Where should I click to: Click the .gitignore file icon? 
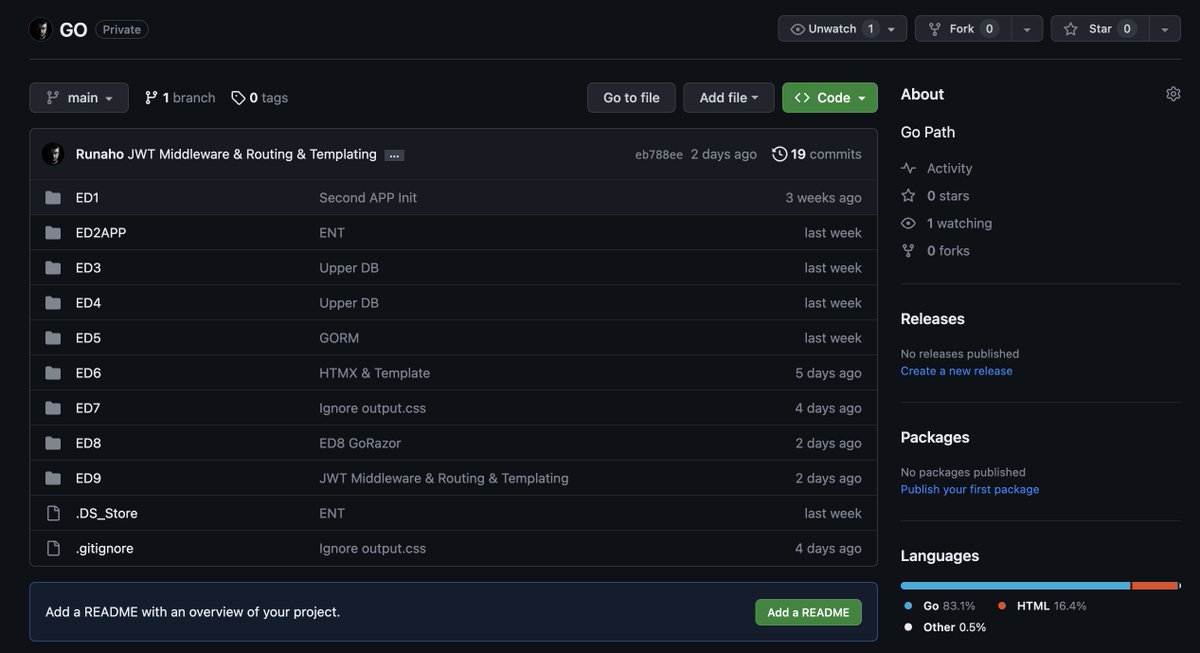pos(53,548)
